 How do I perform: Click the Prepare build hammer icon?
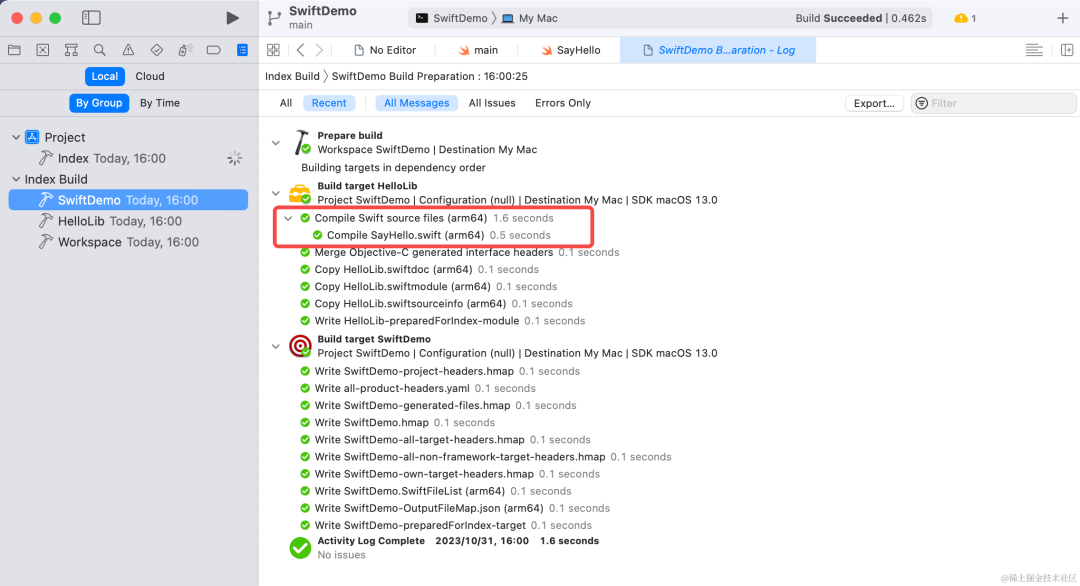(x=302, y=143)
